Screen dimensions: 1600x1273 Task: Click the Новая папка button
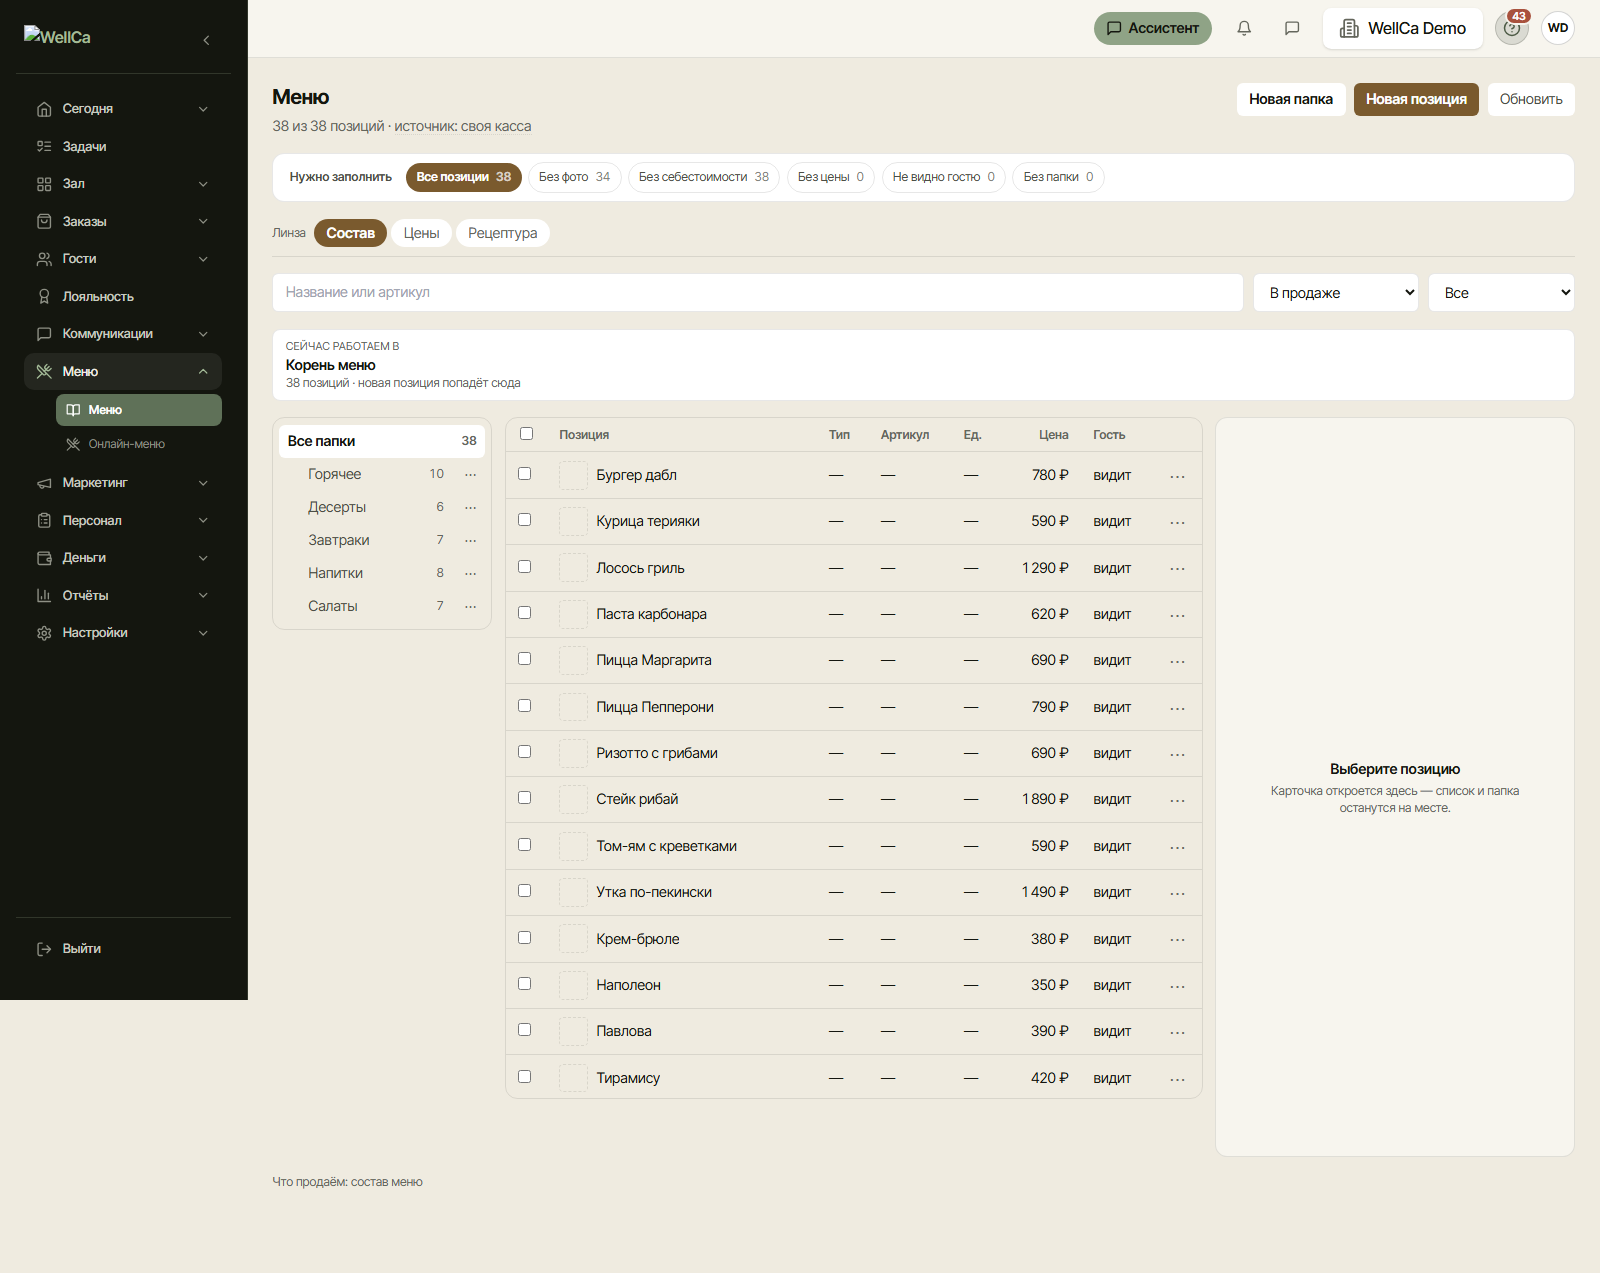tap(1291, 99)
